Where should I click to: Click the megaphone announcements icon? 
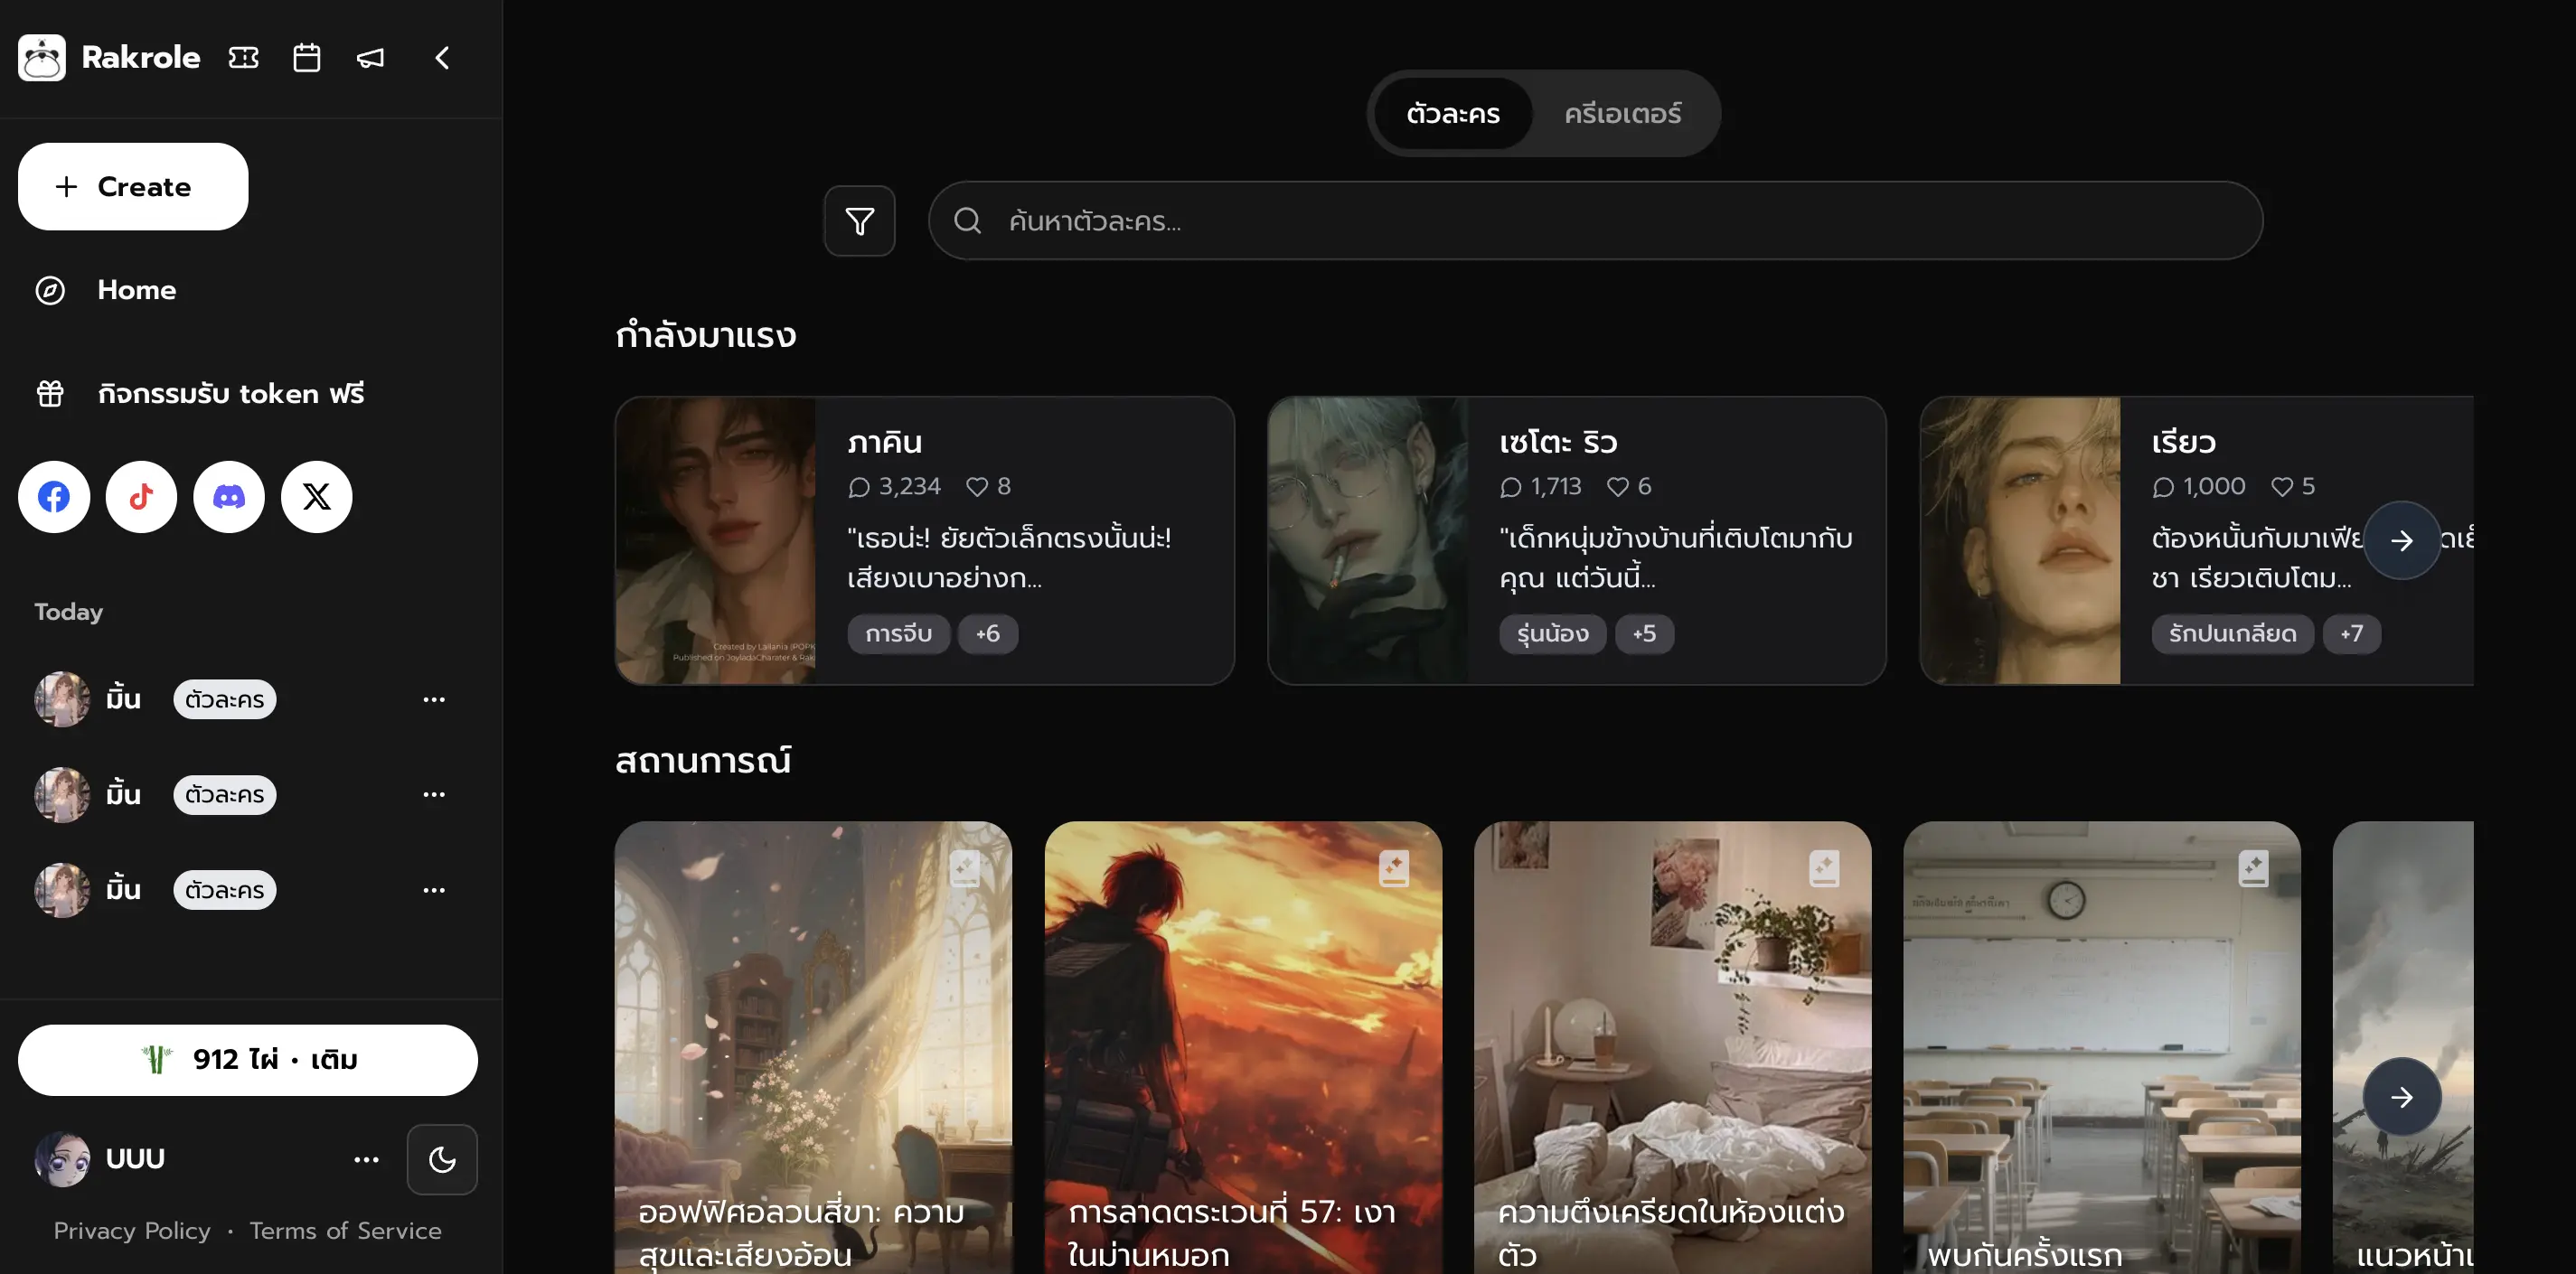[x=370, y=58]
